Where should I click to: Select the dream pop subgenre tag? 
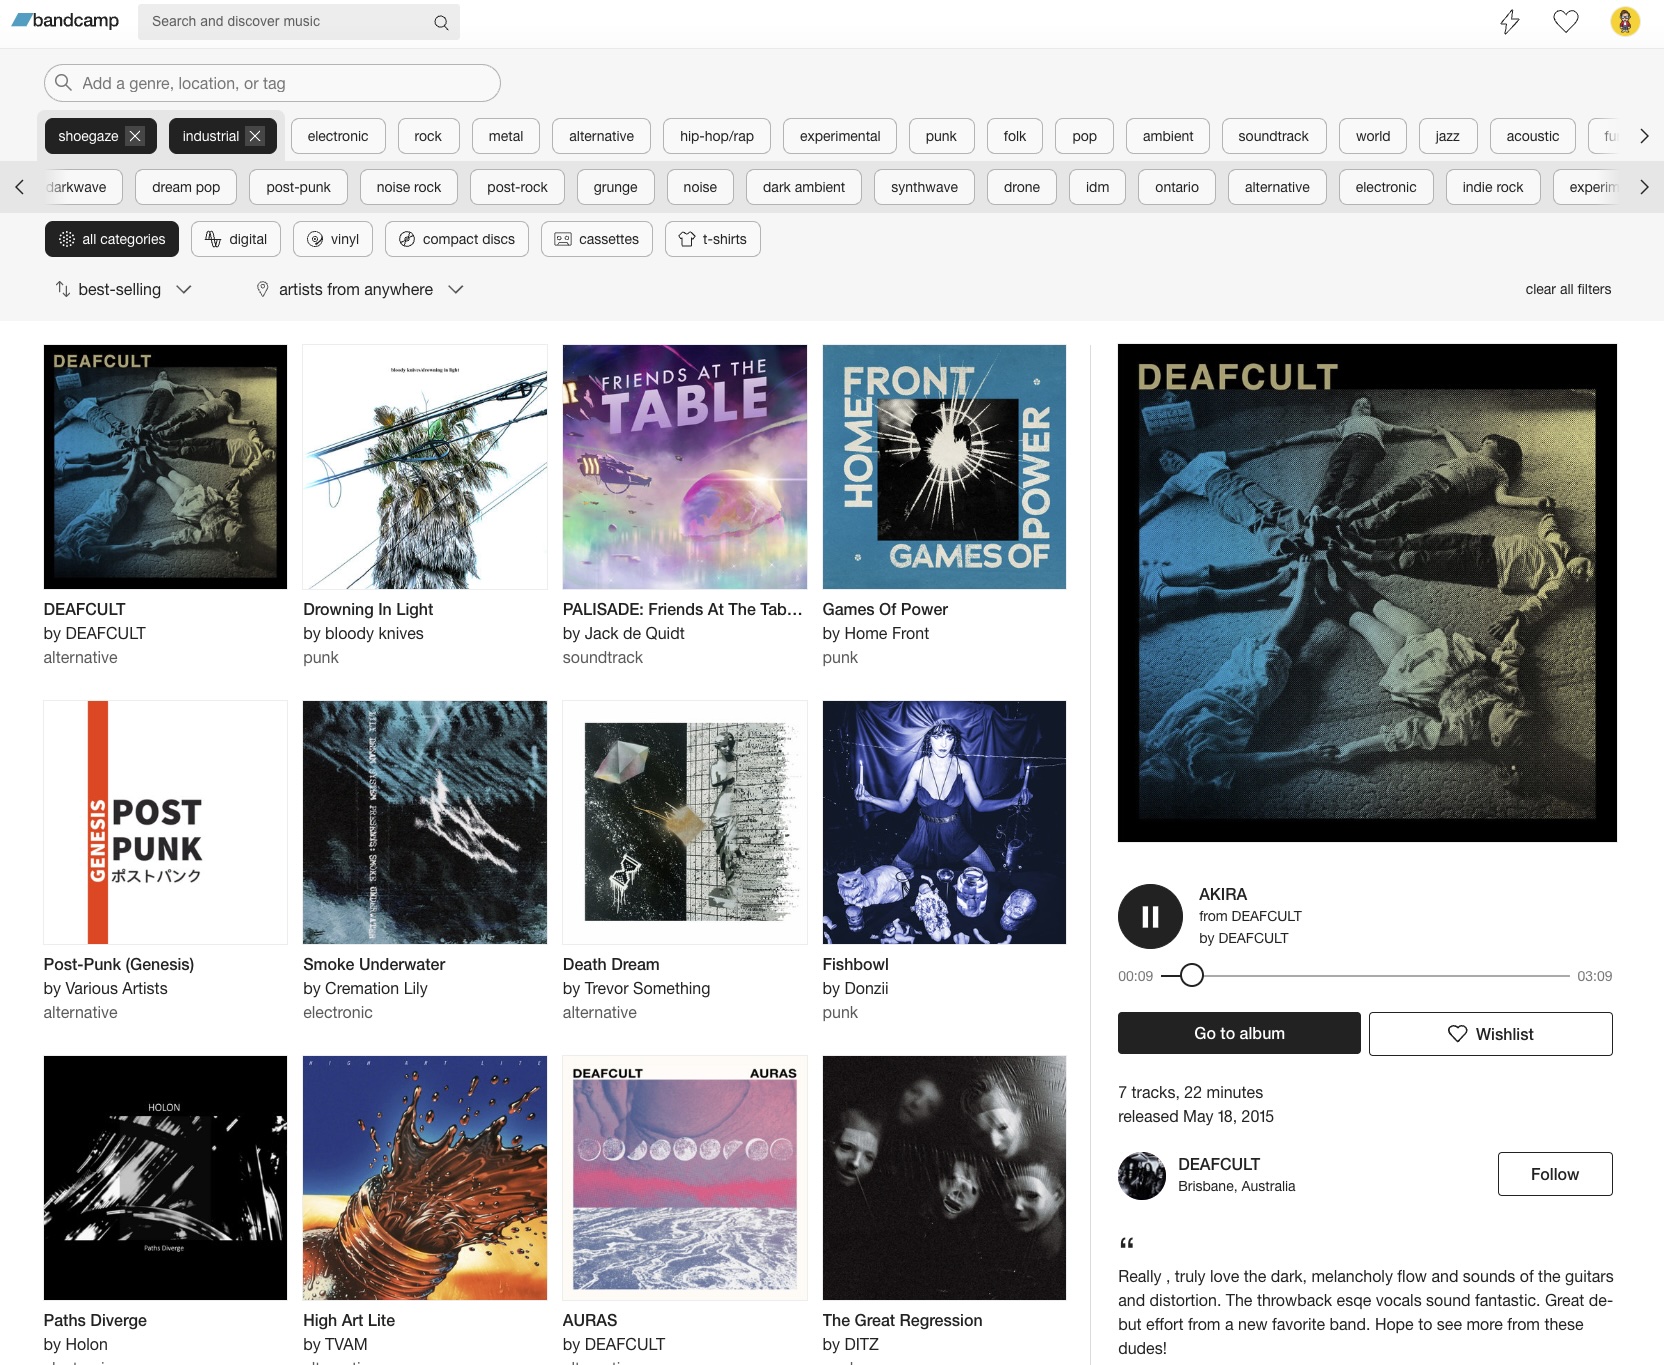186,187
